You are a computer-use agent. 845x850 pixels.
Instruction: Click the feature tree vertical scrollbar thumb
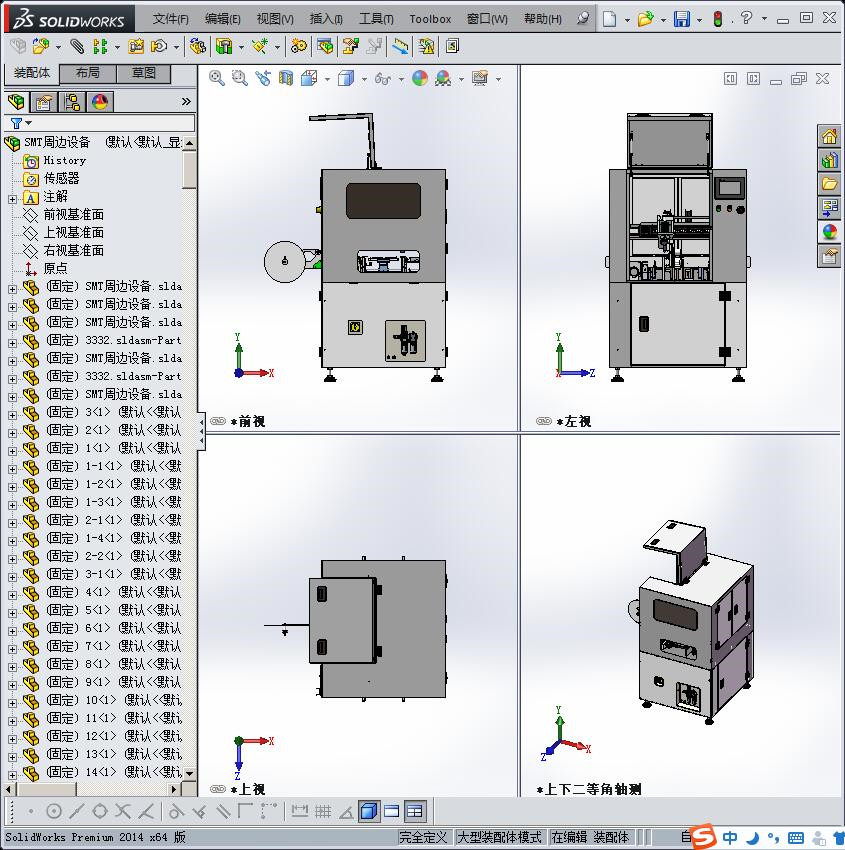tap(189, 170)
